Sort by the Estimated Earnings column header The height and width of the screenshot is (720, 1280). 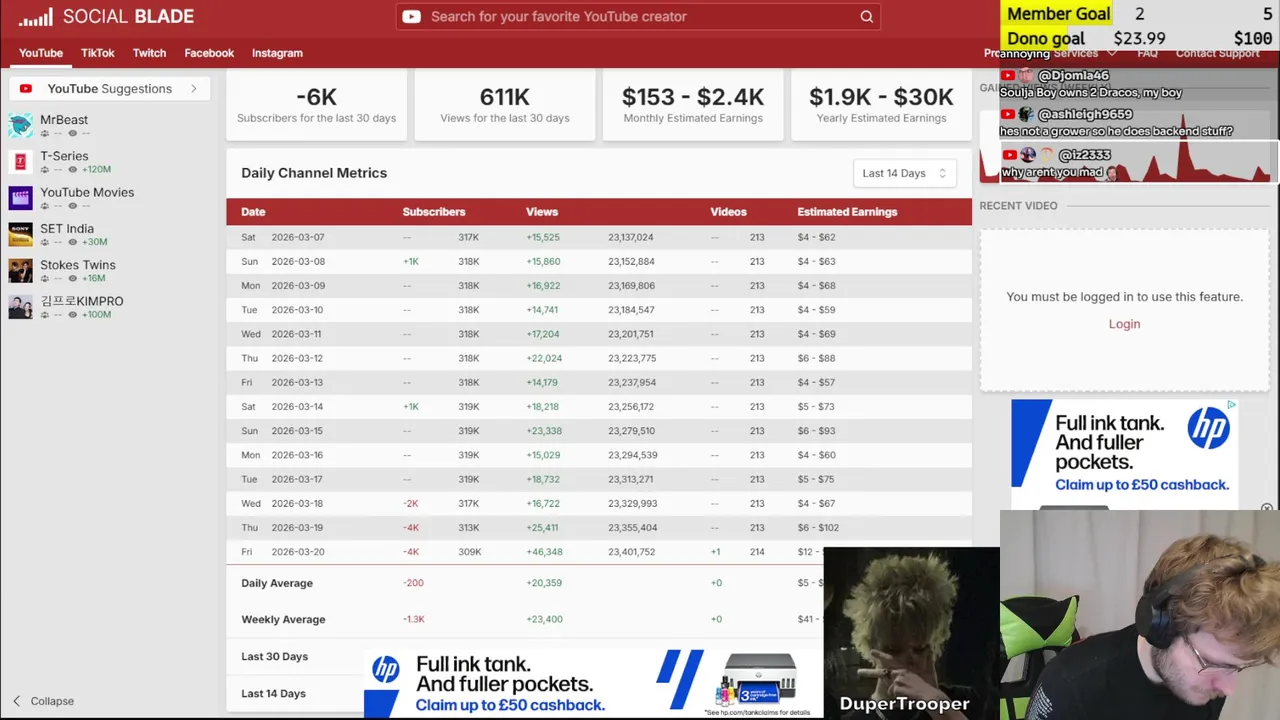coord(847,212)
